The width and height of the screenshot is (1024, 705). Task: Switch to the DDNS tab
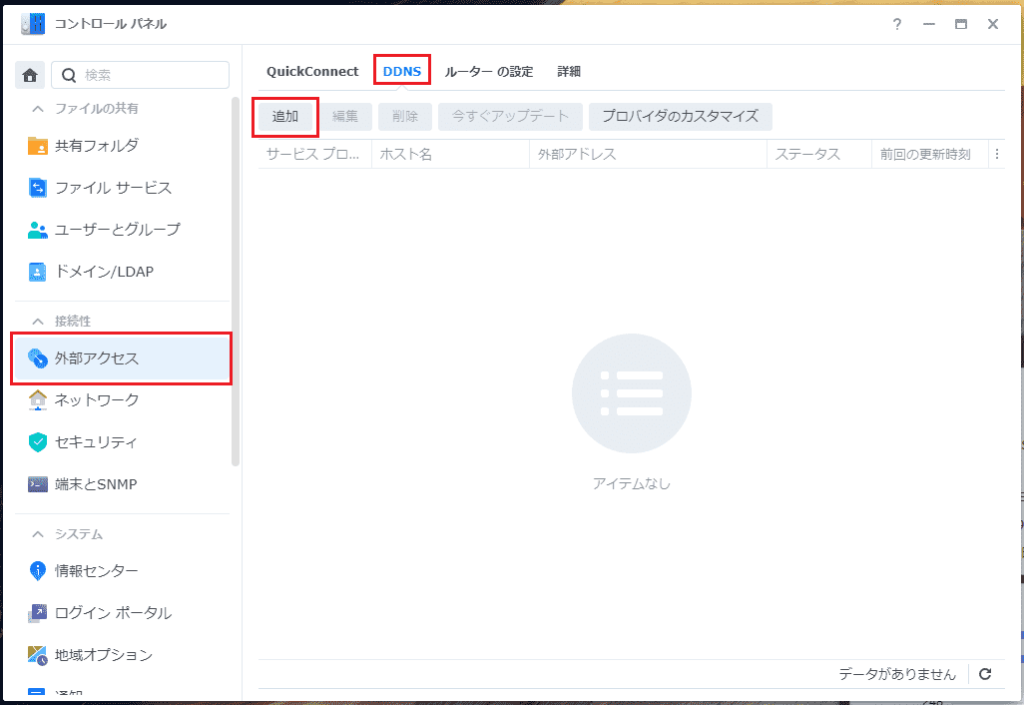tap(402, 72)
